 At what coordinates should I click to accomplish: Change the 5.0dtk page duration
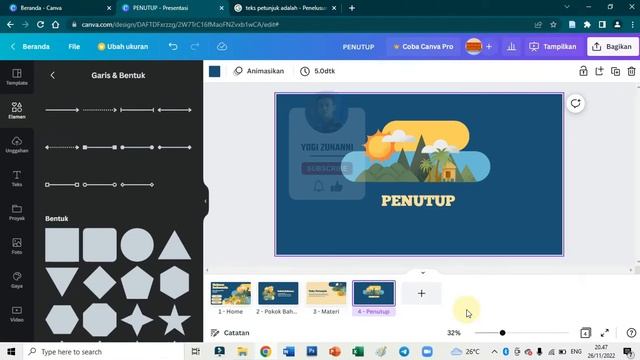(x=318, y=71)
